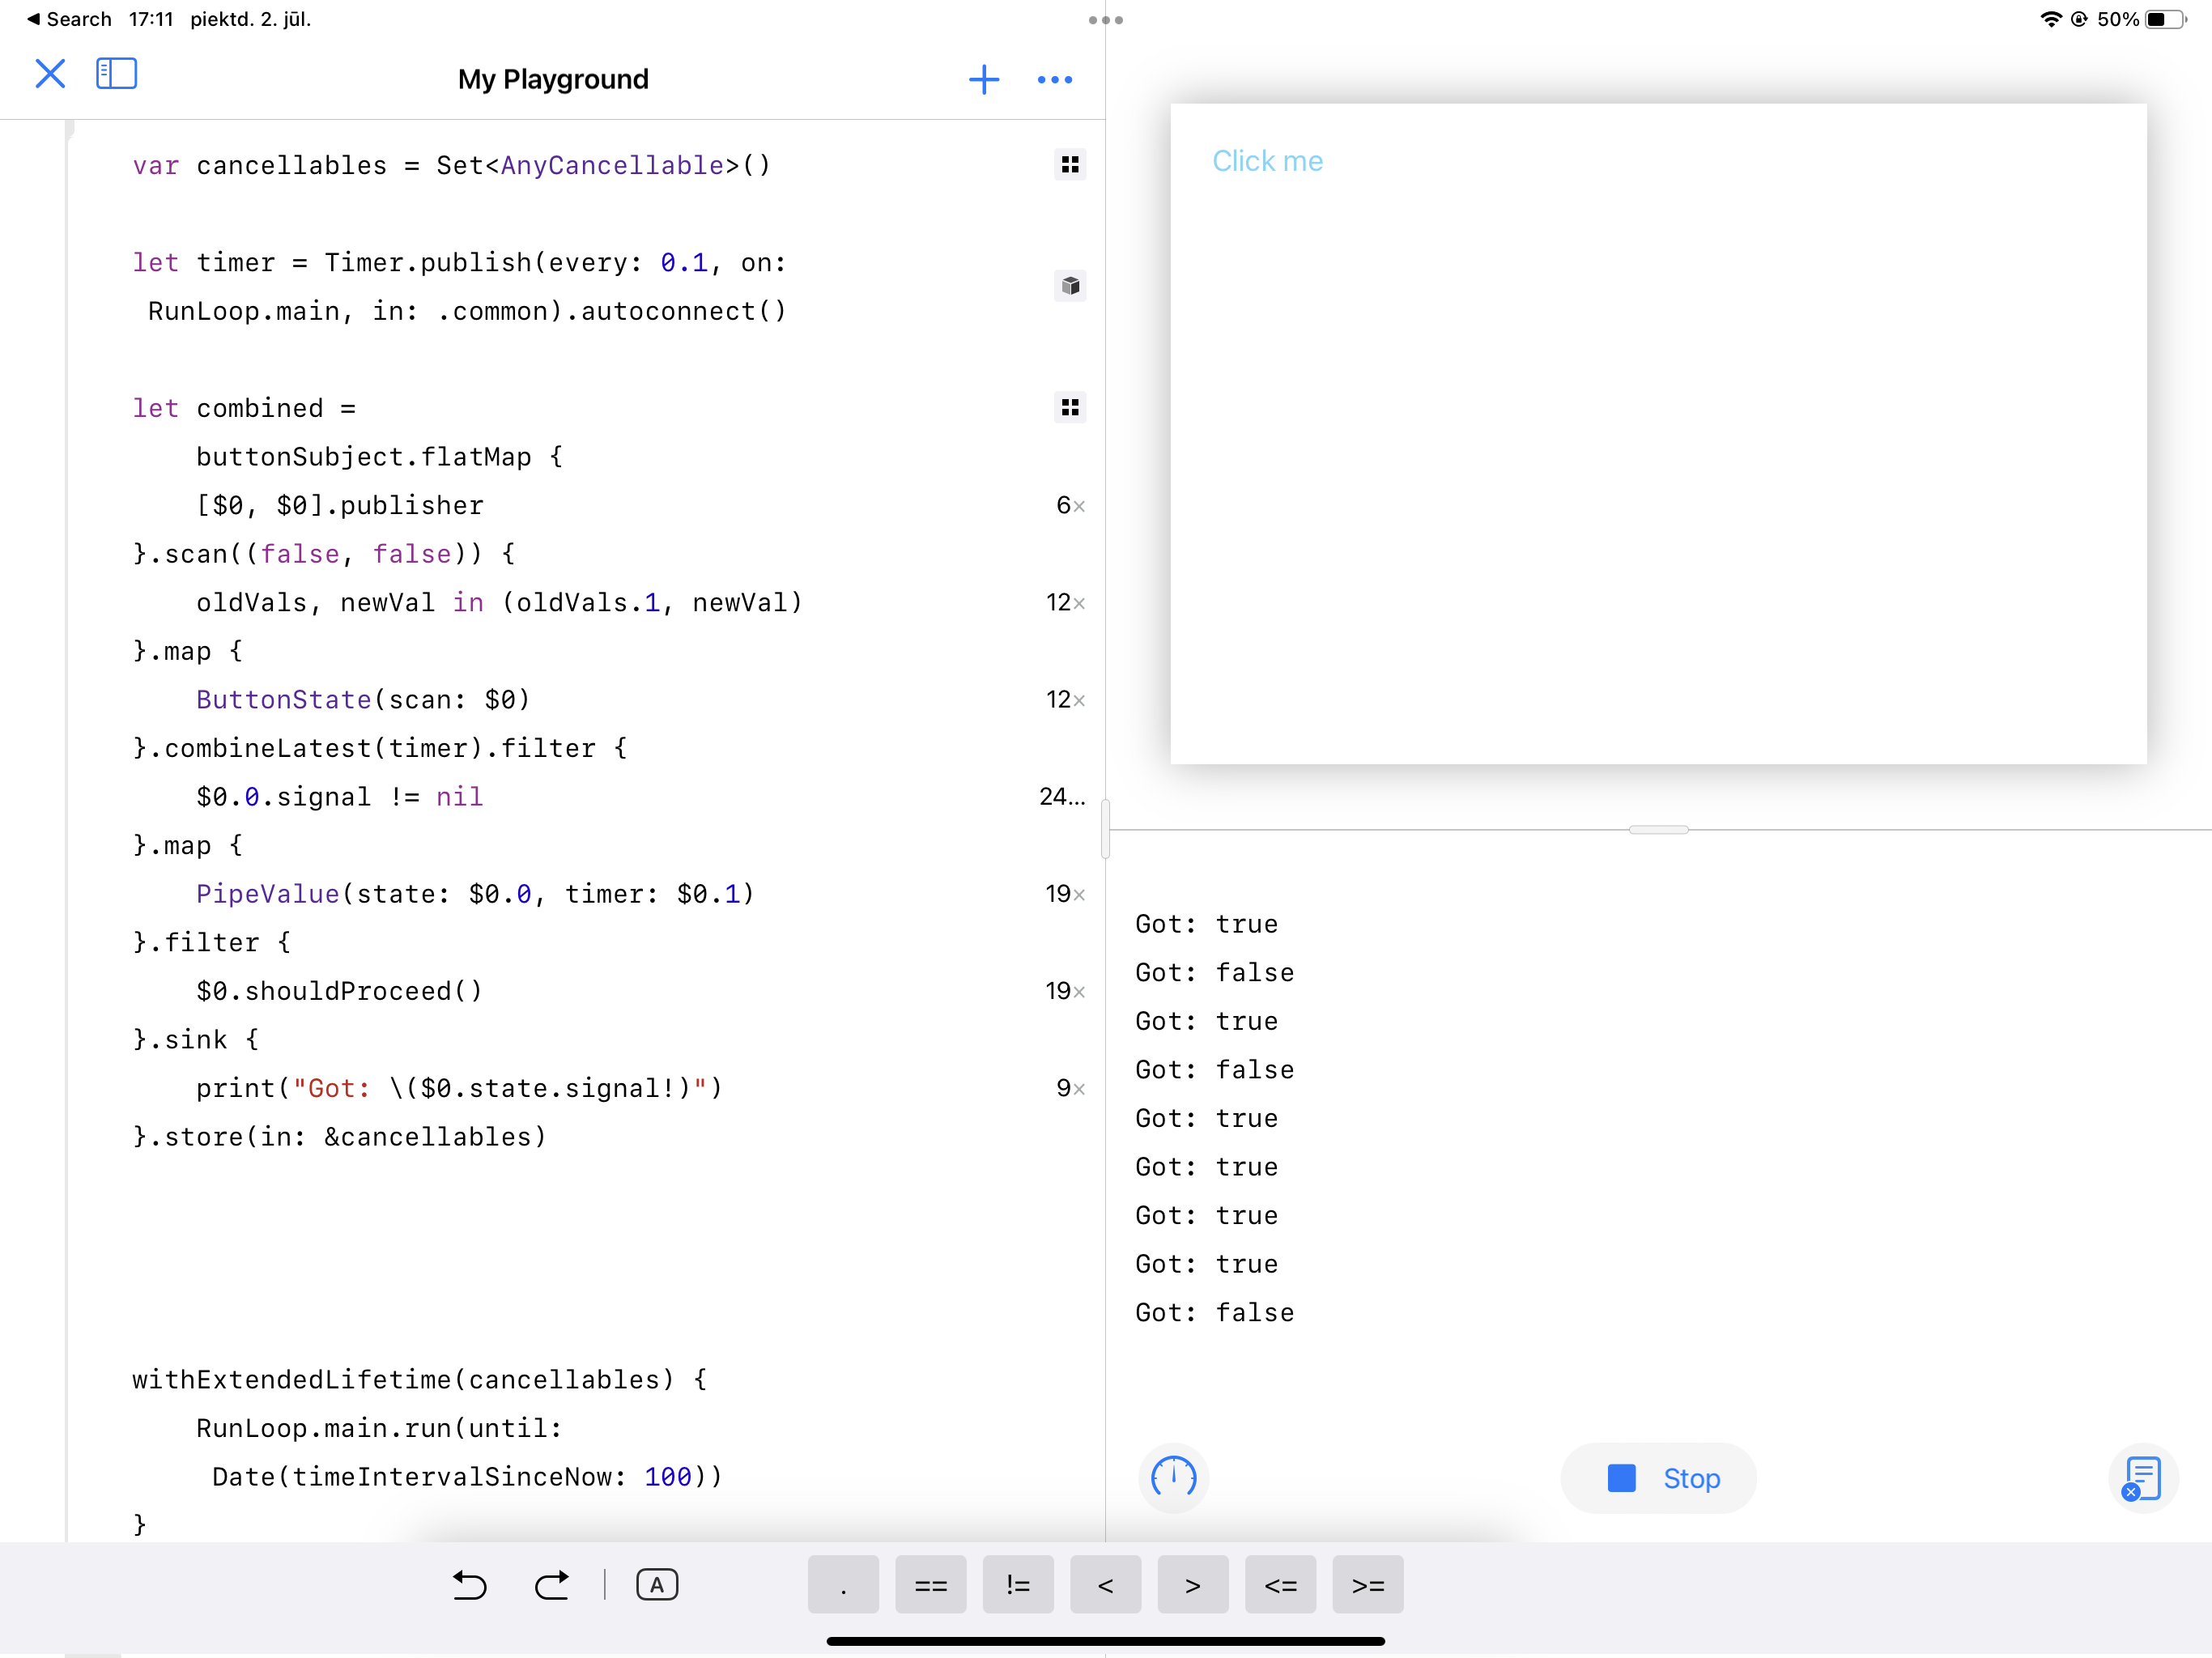
Task: Tap the battery status indicator
Action: click(2166, 19)
